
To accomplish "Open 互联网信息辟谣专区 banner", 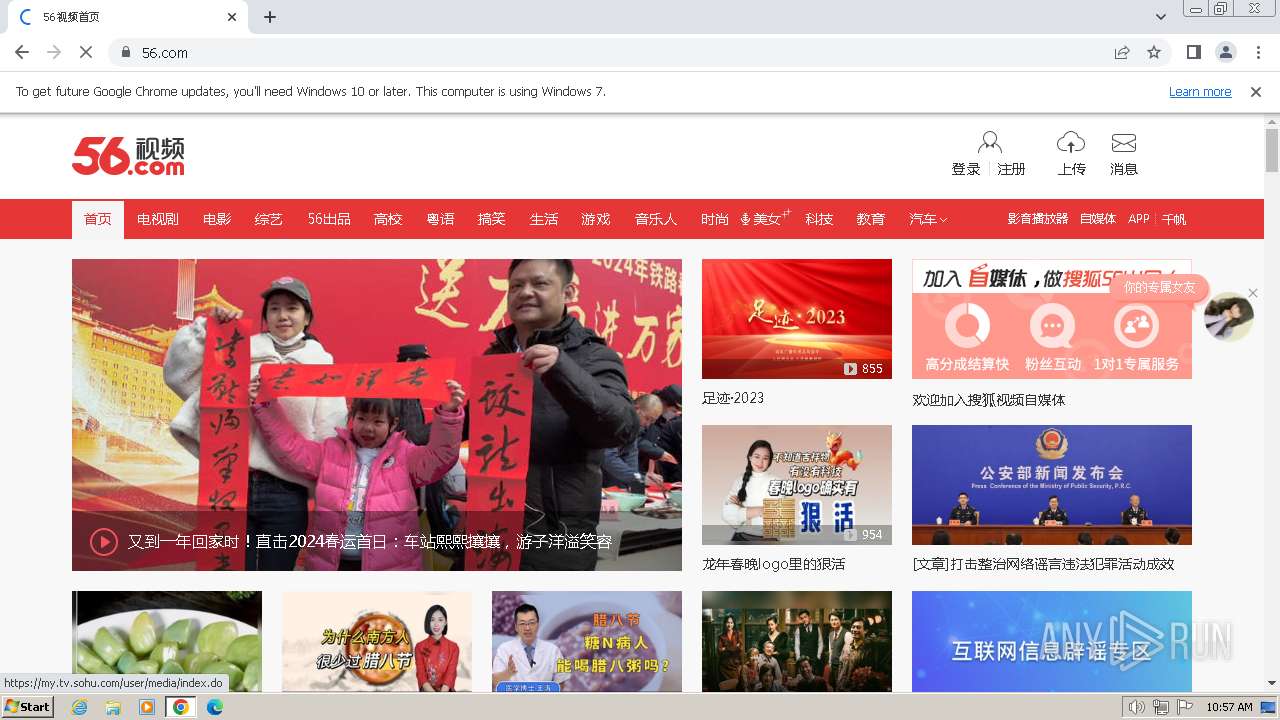I will coord(1052,641).
